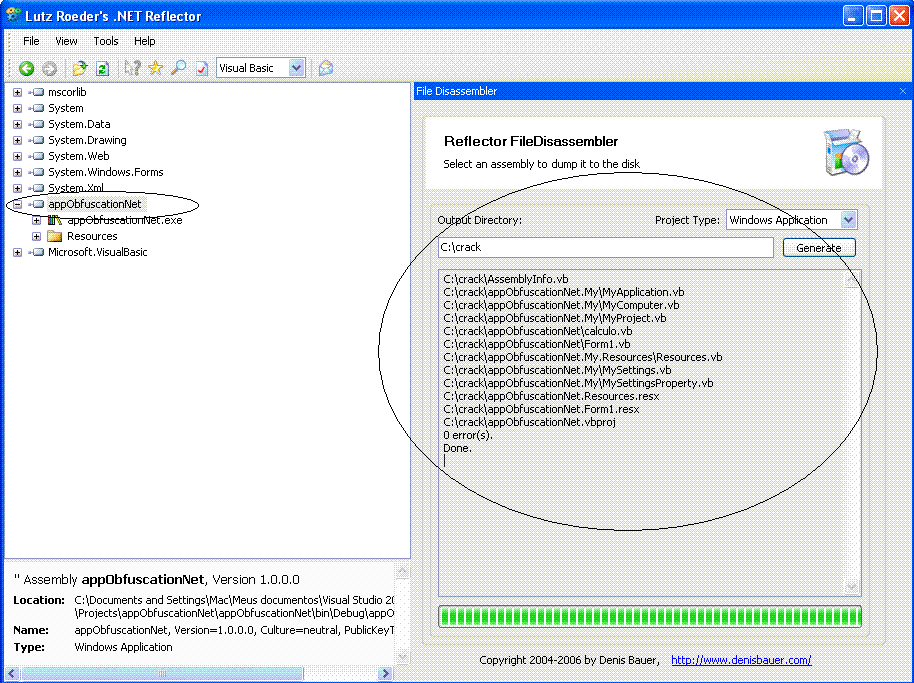The height and width of the screenshot is (683, 914).
Task: Click the appObfuscationNet\Form1.vb output line
Action: (536, 344)
